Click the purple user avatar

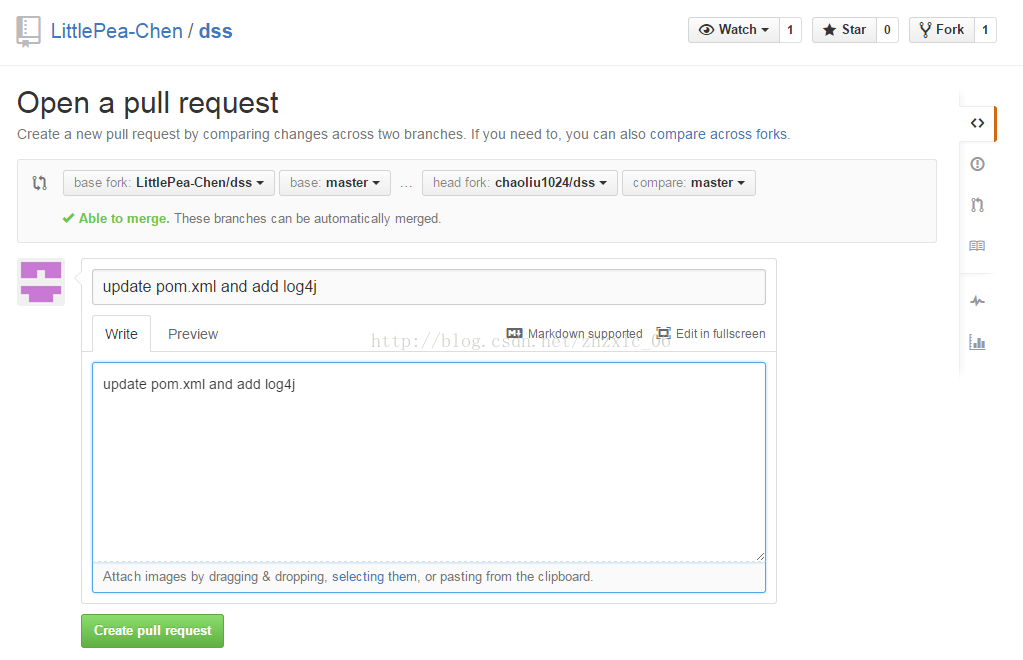[41, 282]
